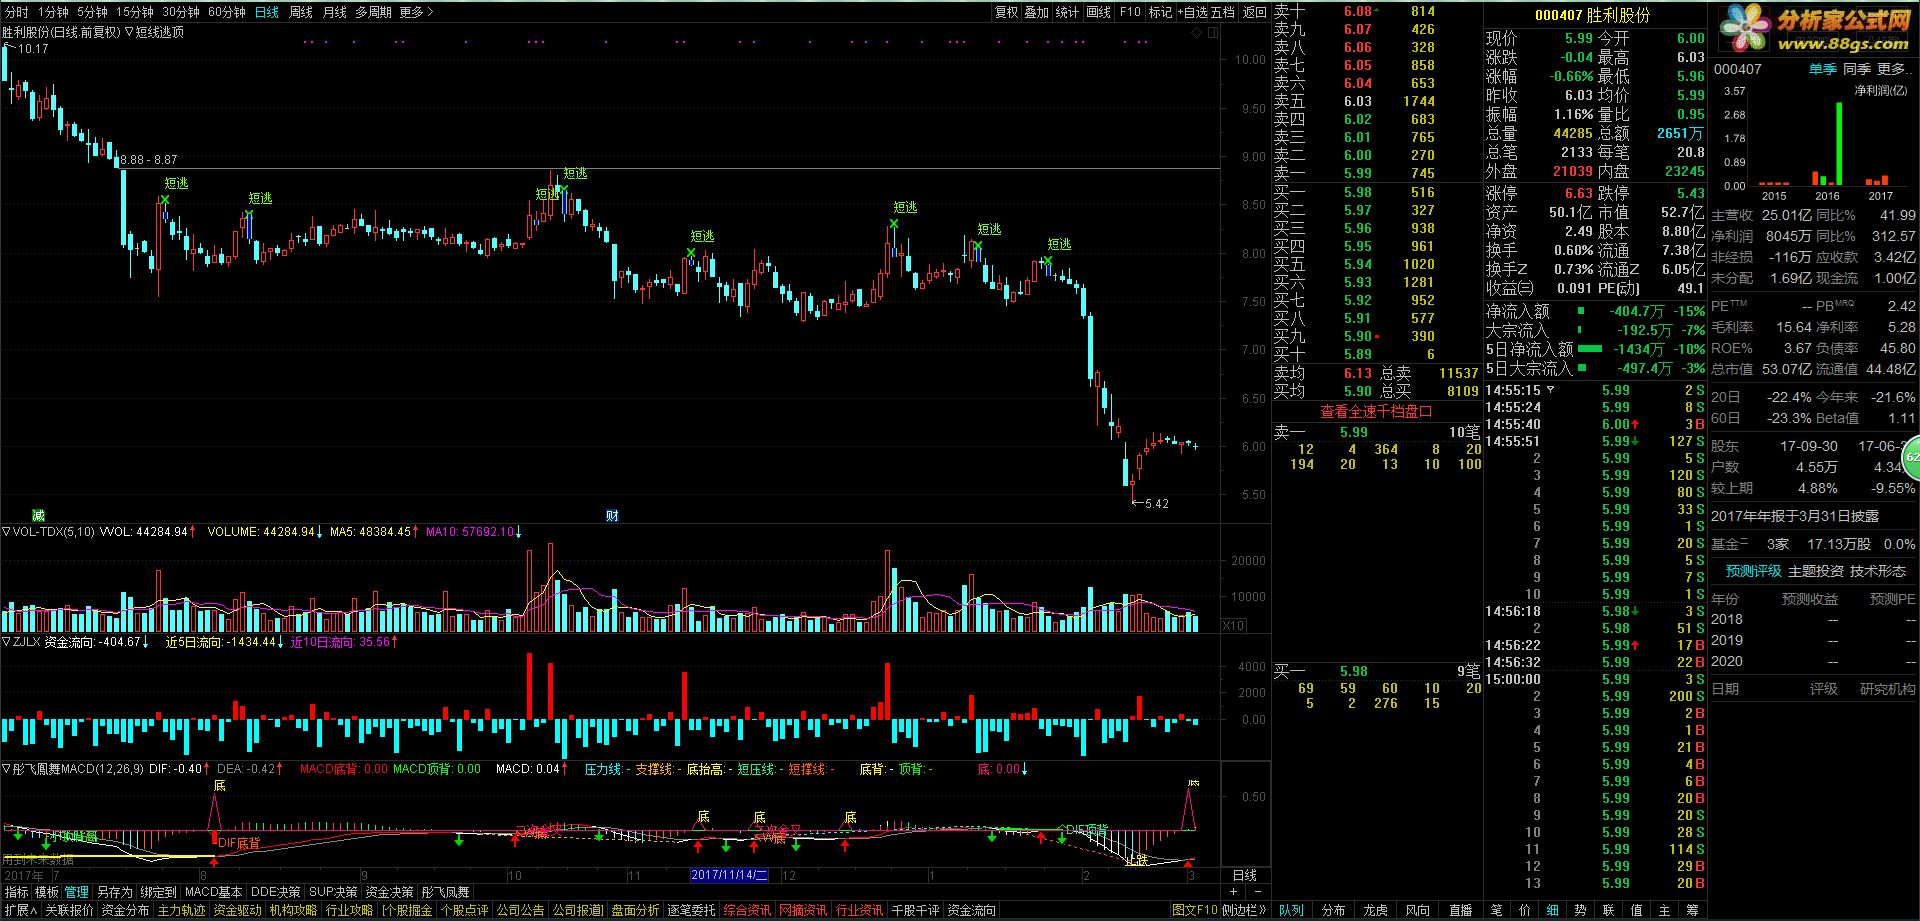Open 图文F10 at the bottom bar
The image size is (1920, 921).
pyautogui.click(x=1194, y=910)
